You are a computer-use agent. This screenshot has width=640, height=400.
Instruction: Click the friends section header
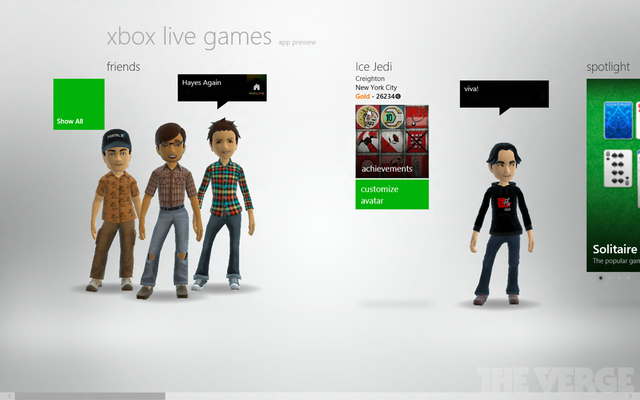pyautogui.click(x=123, y=67)
